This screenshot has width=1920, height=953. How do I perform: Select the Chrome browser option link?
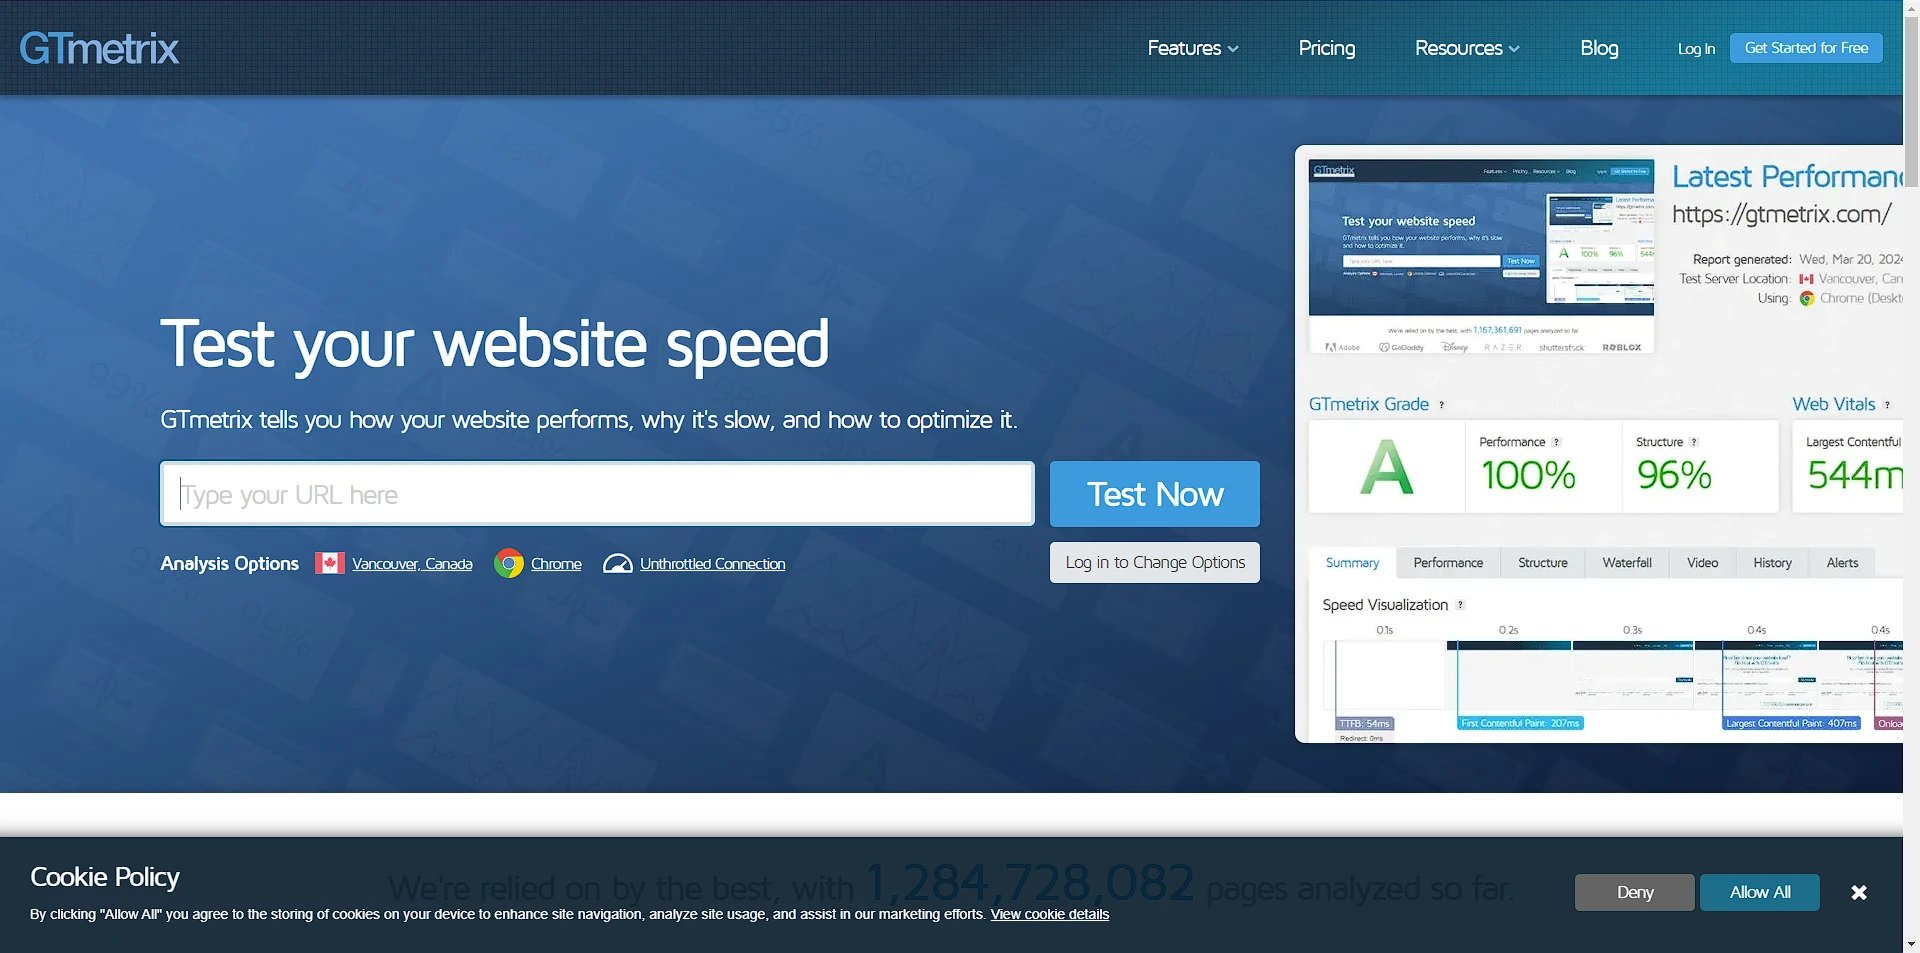[x=556, y=564]
